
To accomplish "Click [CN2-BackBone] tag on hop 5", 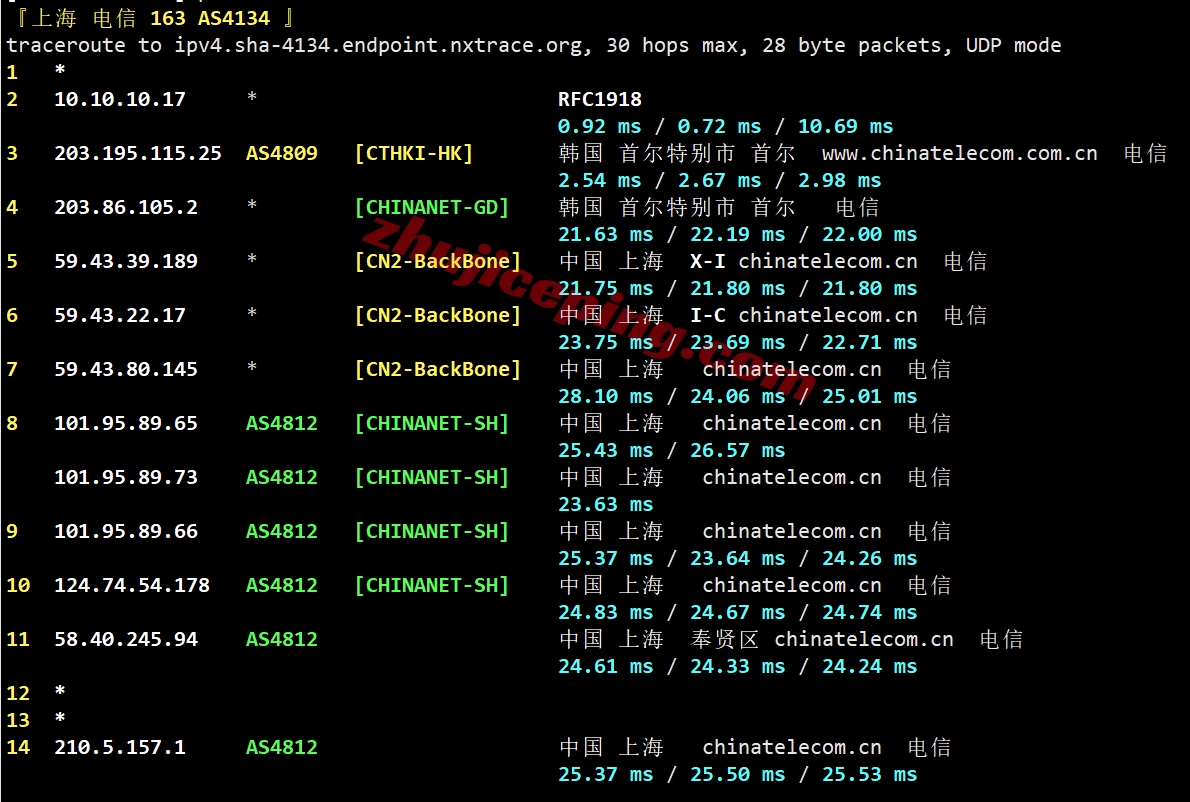I will click(438, 261).
